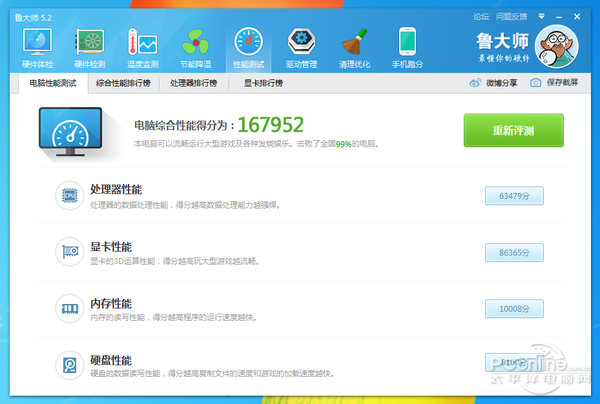Click the 63479分 processor score button
The height and width of the screenshot is (404, 600).
[514, 196]
